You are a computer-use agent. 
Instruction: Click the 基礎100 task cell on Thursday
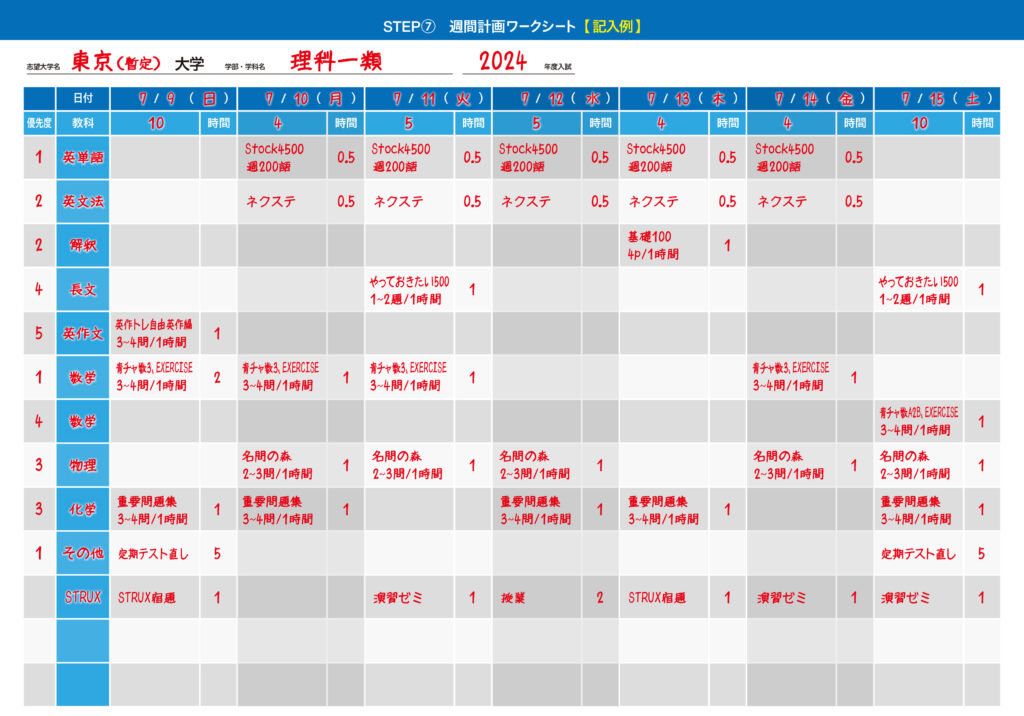coord(663,245)
